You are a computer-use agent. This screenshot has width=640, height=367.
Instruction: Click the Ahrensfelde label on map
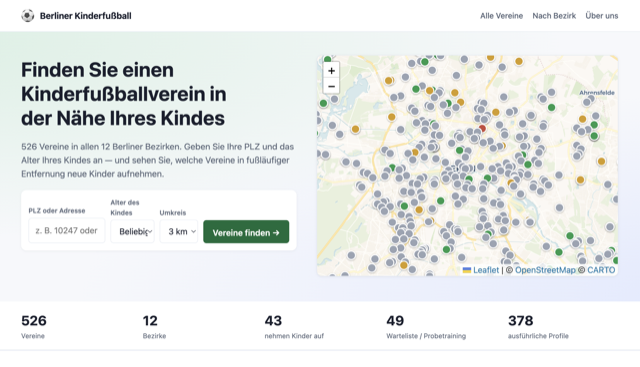coord(597,93)
